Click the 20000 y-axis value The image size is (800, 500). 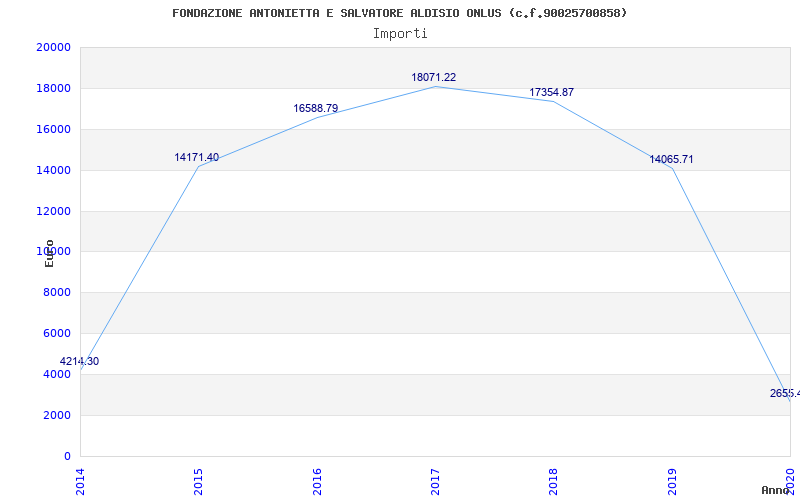53,47
